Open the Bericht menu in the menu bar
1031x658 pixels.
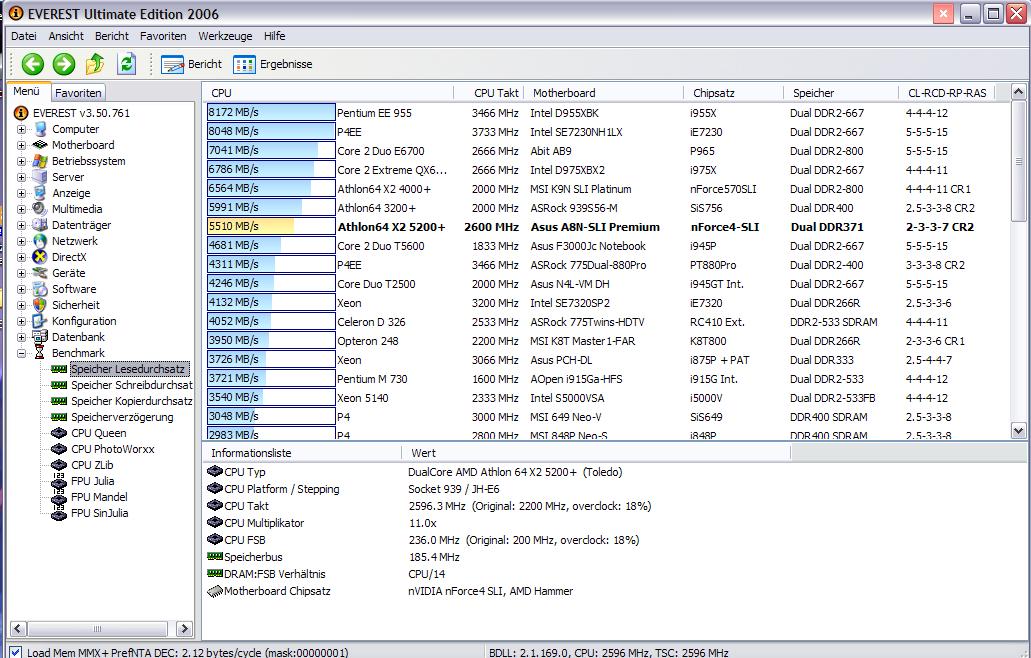[112, 36]
